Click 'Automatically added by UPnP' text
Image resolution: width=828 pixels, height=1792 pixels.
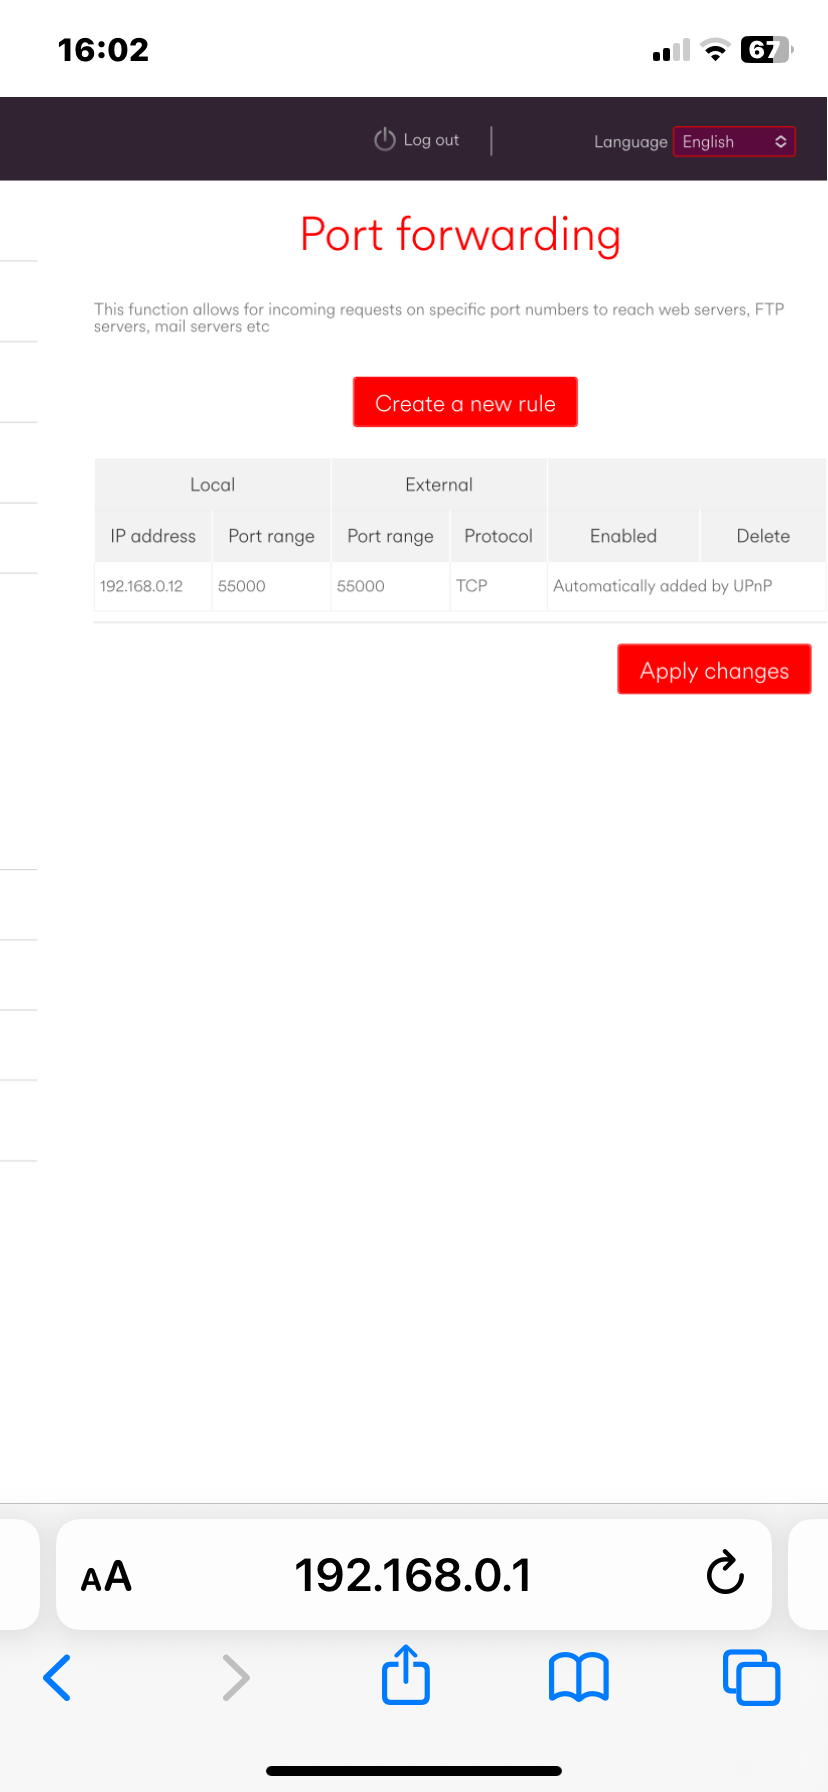663,586
